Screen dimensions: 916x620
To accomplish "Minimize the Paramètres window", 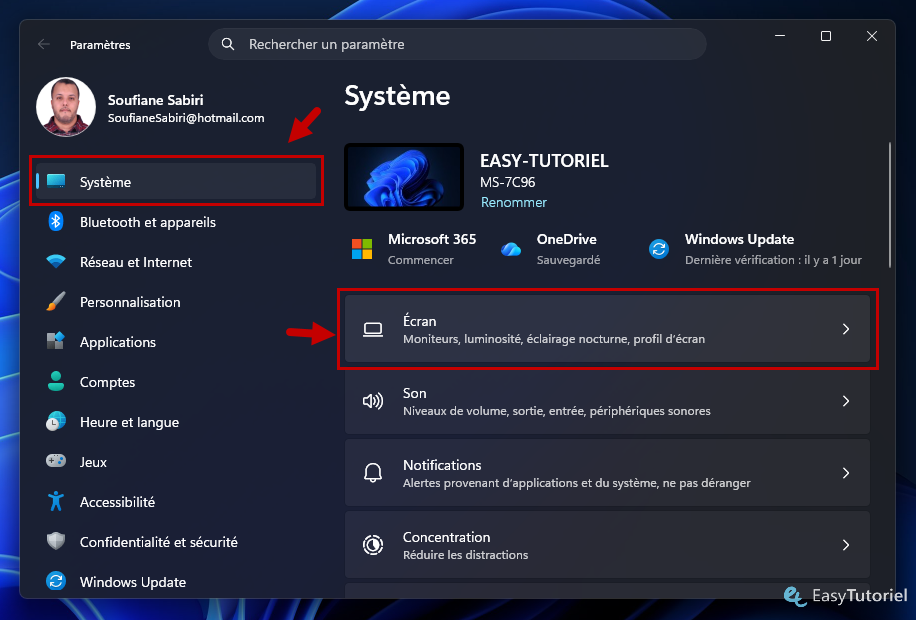I will 780,36.
